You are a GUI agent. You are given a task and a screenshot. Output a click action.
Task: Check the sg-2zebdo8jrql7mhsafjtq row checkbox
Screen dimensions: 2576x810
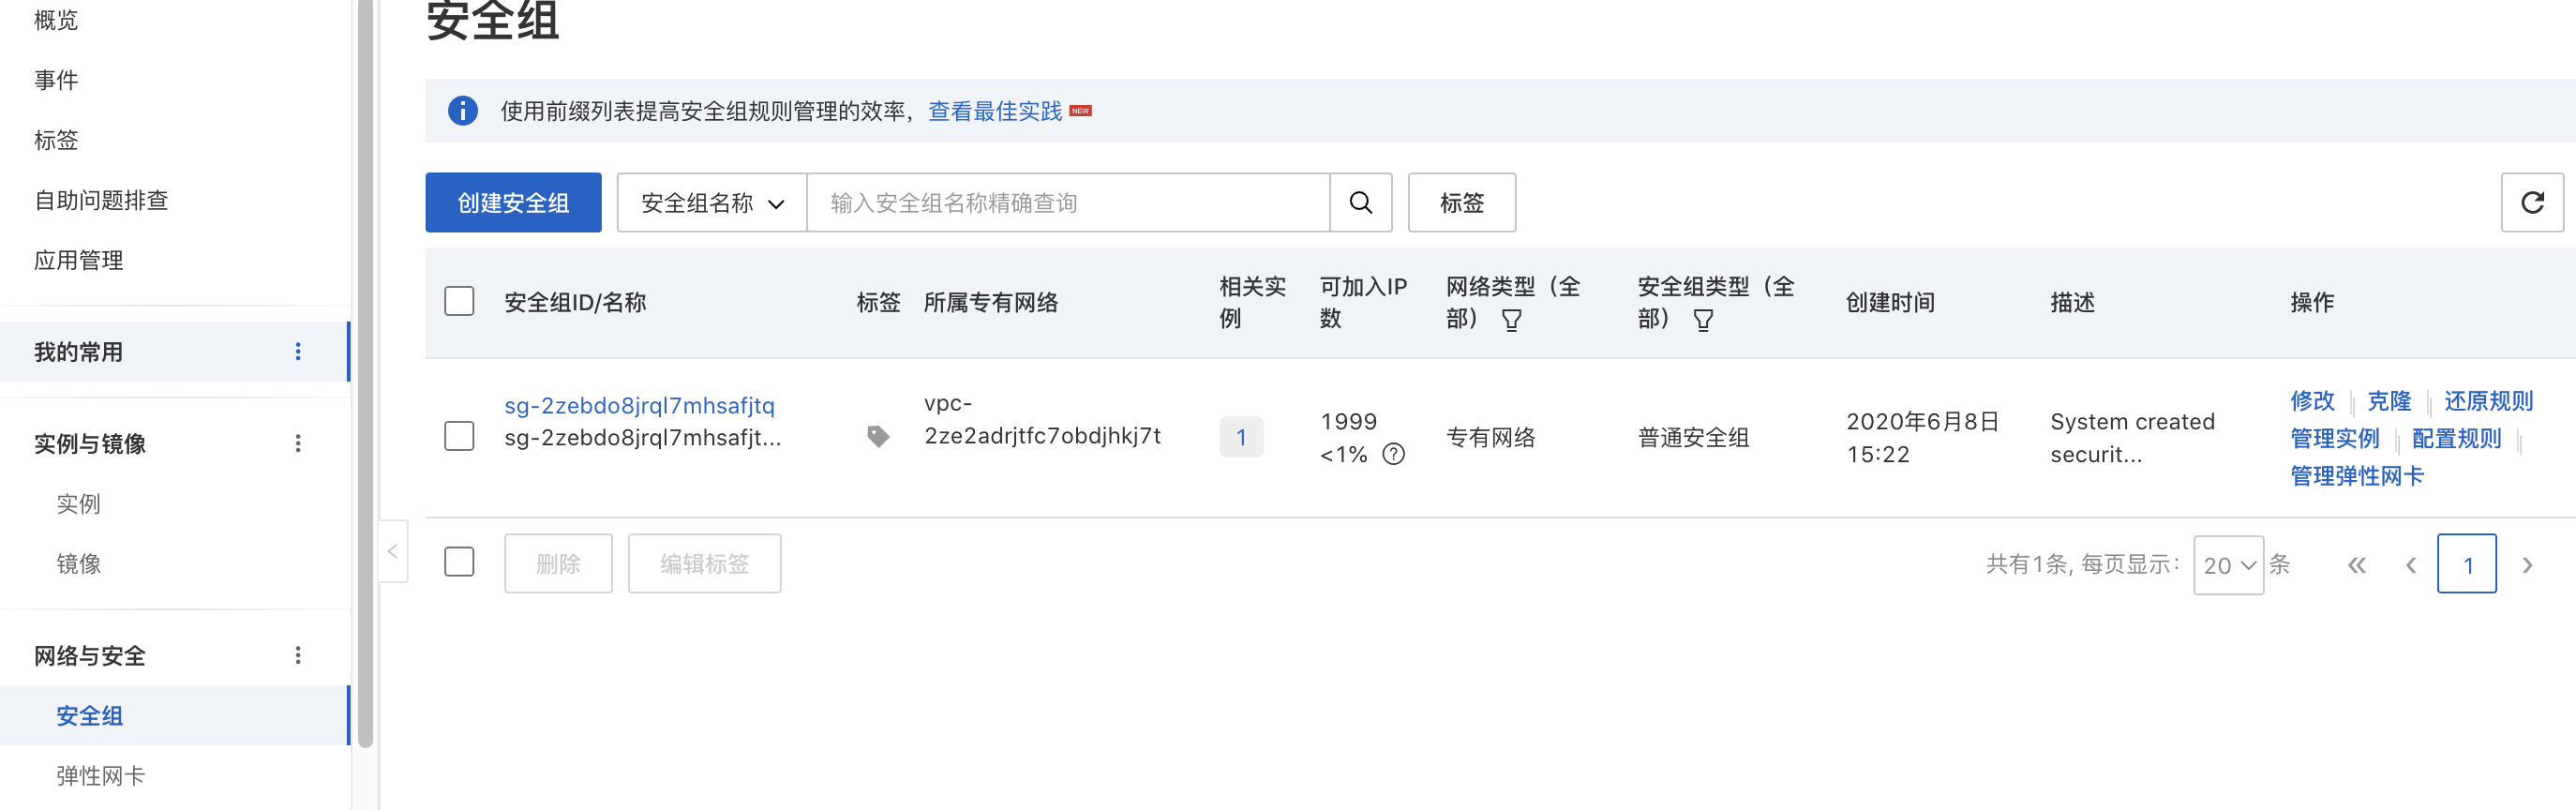[x=459, y=437]
